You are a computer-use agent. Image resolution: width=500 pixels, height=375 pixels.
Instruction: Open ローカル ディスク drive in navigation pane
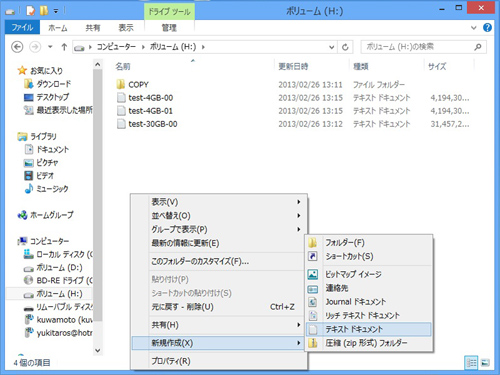tap(64, 254)
